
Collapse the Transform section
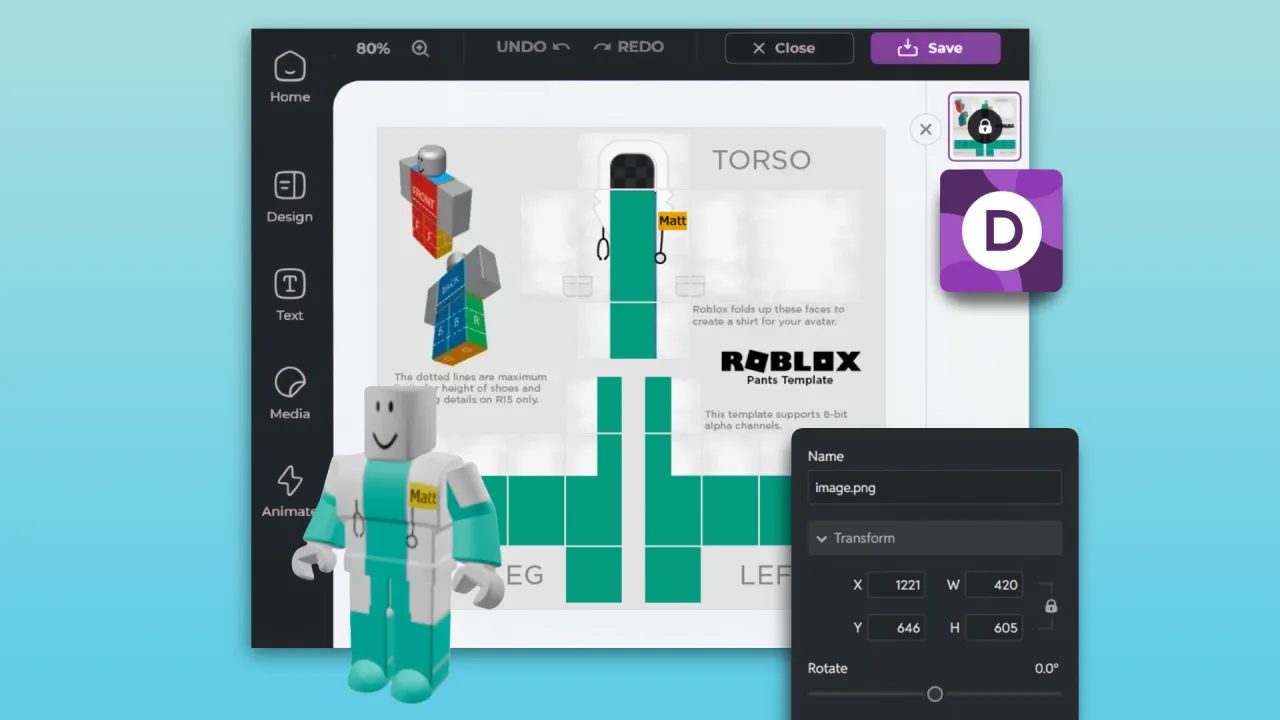pos(822,538)
